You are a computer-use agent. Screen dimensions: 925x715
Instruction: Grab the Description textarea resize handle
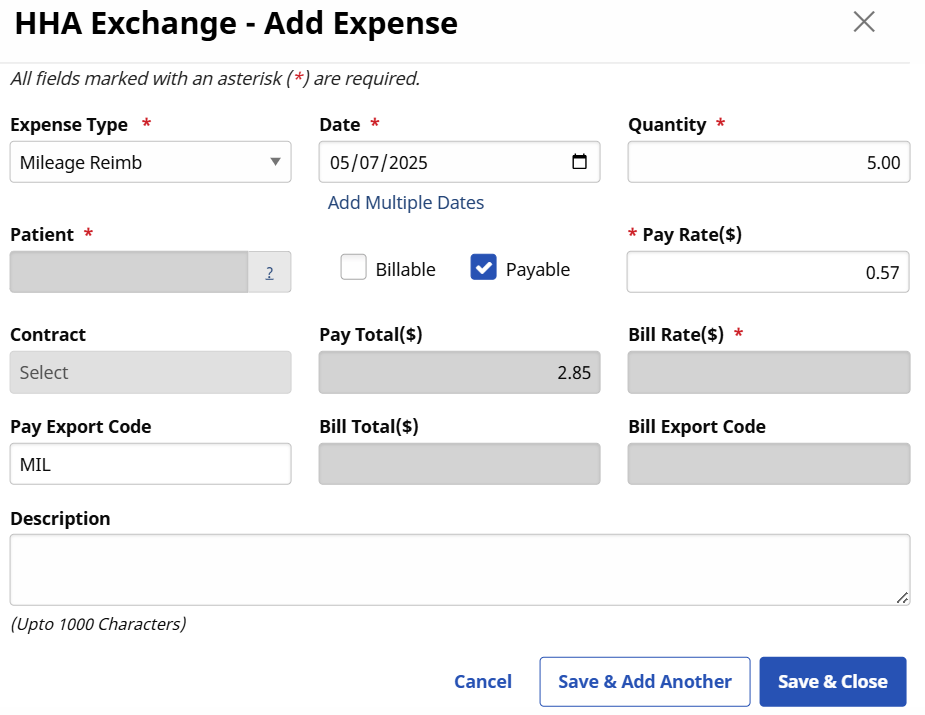[902, 597]
